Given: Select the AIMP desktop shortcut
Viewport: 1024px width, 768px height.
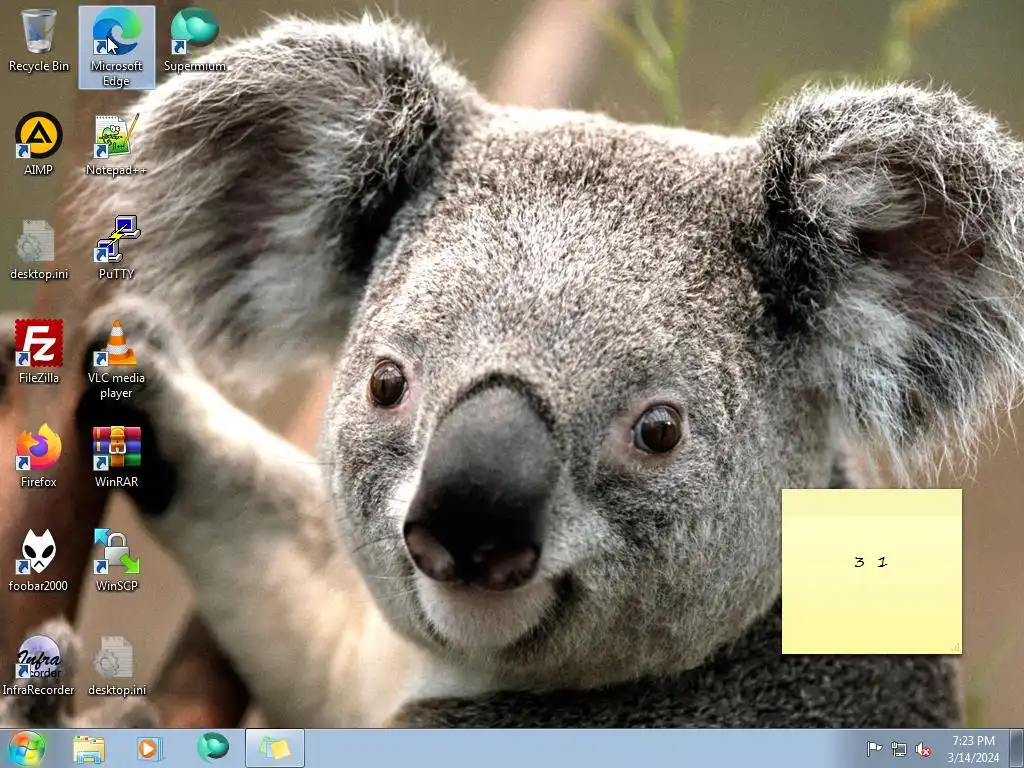Looking at the screenshot, I should pos(39,144).
